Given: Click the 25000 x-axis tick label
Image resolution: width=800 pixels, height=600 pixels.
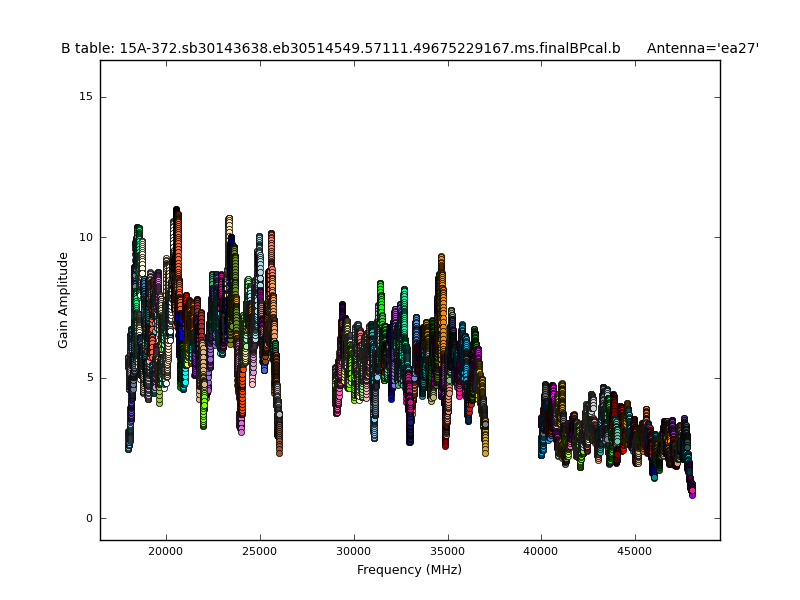Looking at the screenshot, I should (x=259, y=551).
